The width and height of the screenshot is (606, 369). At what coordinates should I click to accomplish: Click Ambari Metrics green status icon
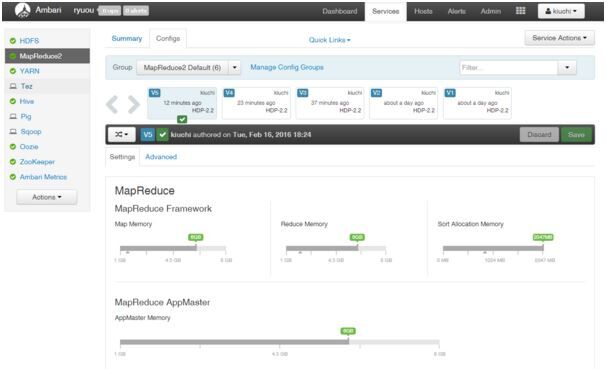[x=13, y=177]
